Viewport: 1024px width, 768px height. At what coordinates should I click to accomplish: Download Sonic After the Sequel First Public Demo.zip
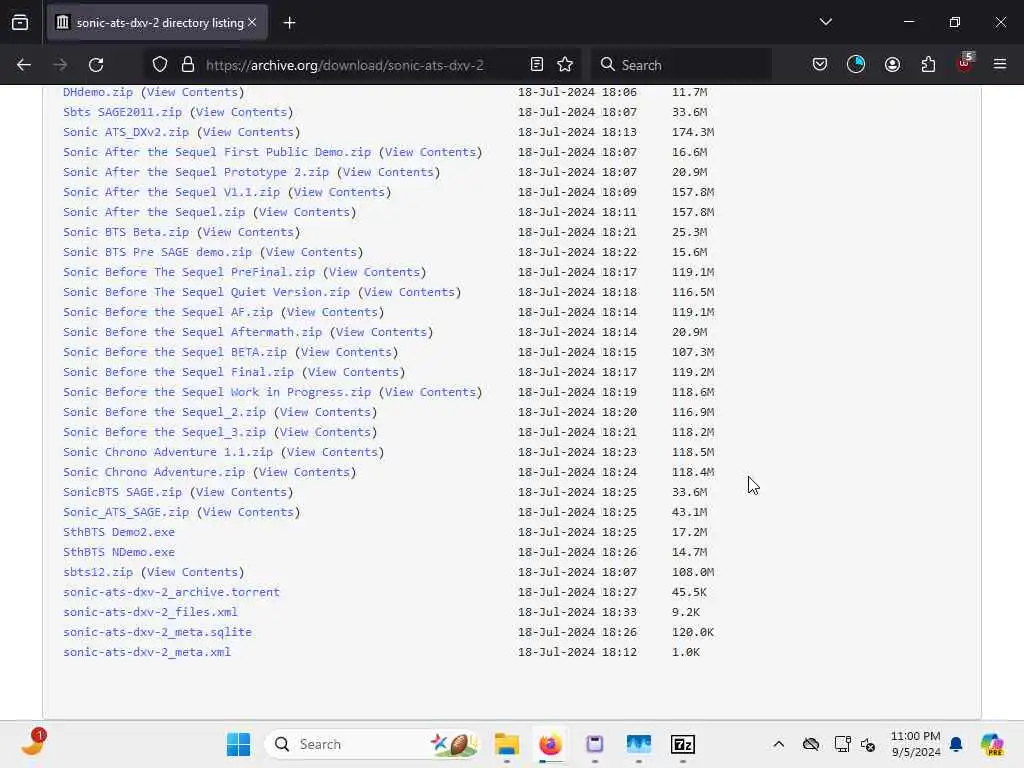coord(217,152)
